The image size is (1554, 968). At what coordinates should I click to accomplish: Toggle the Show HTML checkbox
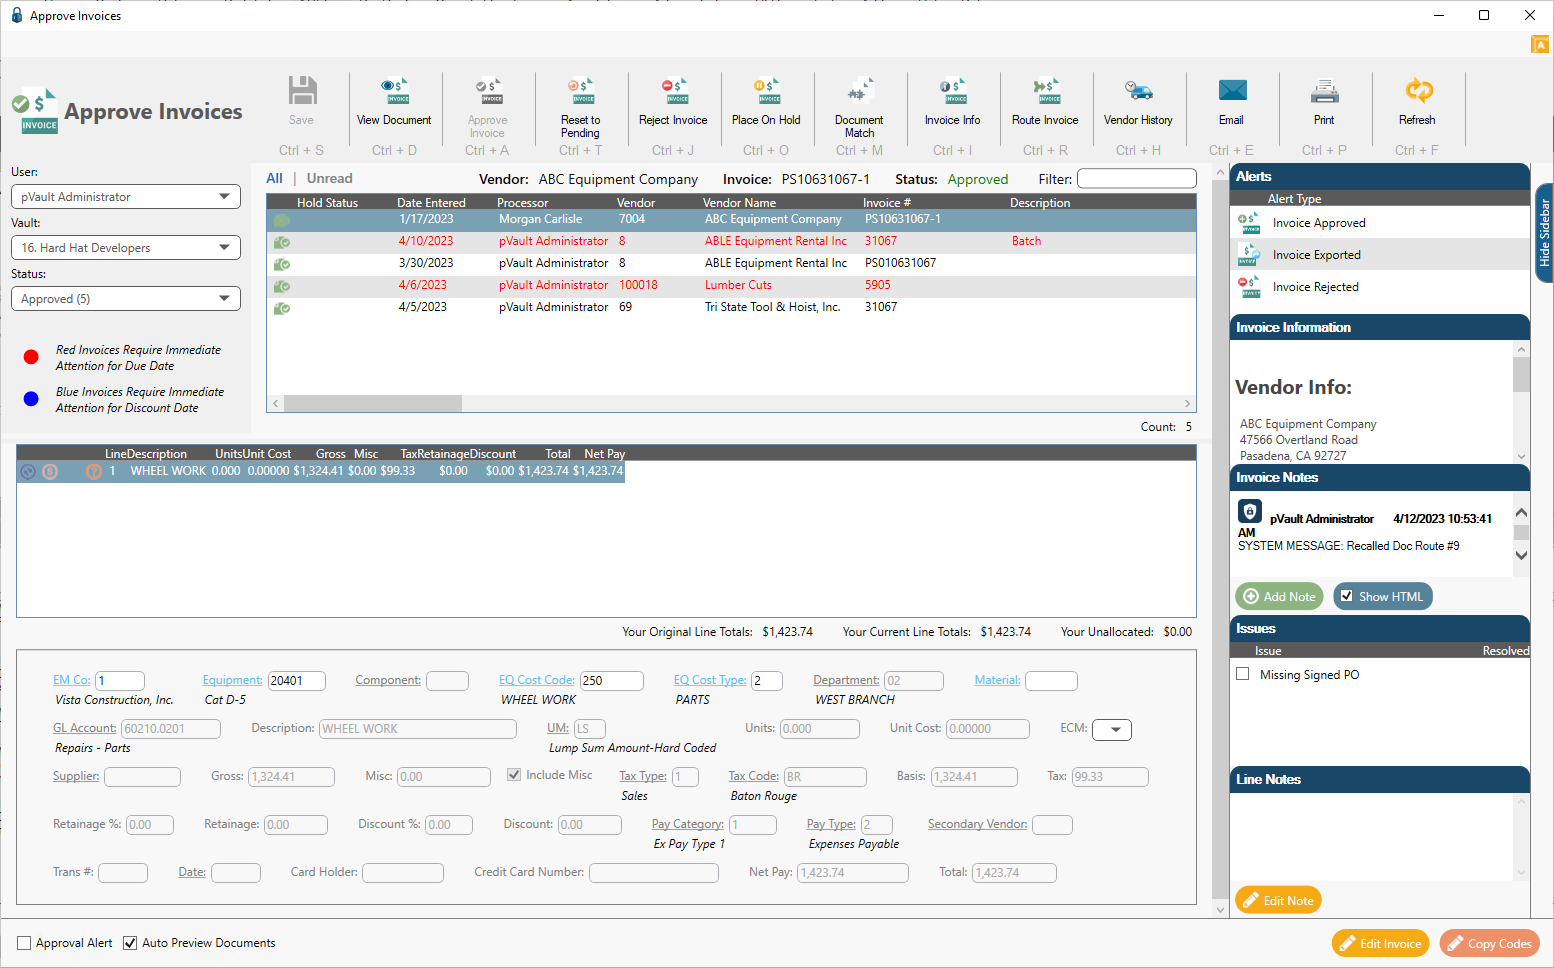[x=1347, y=596]
